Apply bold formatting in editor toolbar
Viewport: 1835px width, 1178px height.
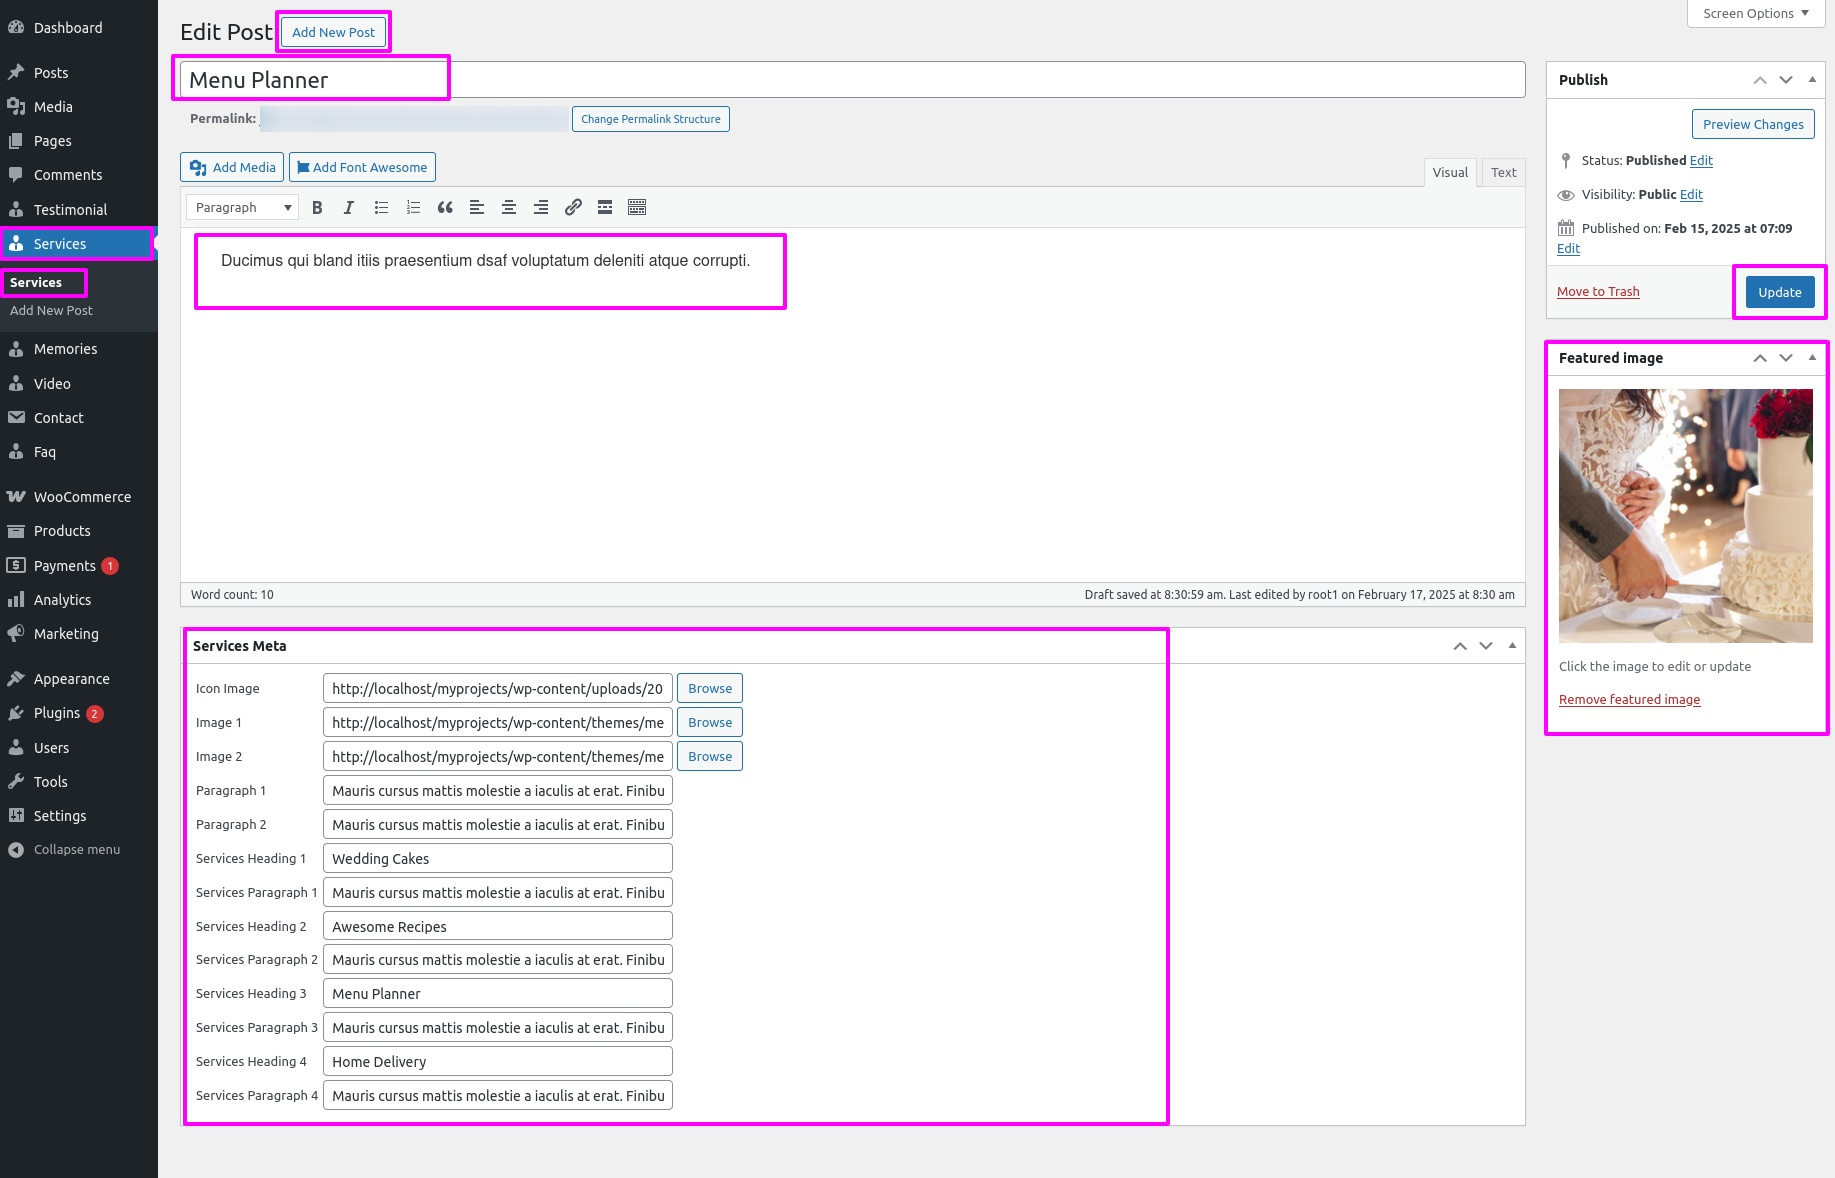317,208
